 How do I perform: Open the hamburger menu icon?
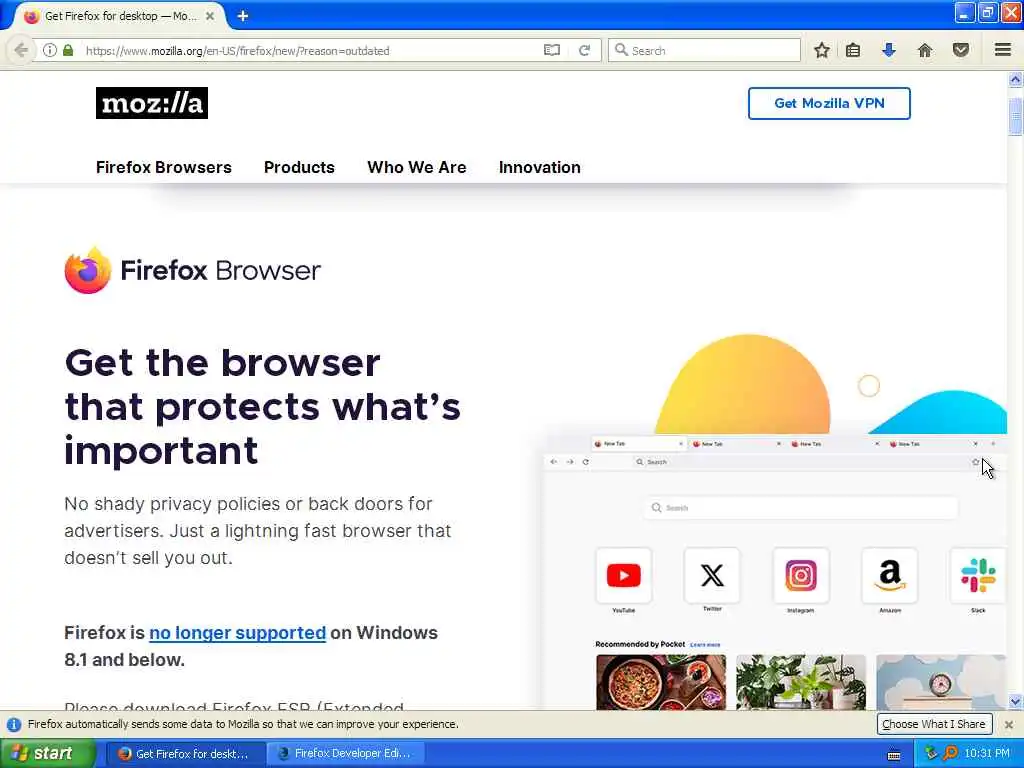point(1003,50)
